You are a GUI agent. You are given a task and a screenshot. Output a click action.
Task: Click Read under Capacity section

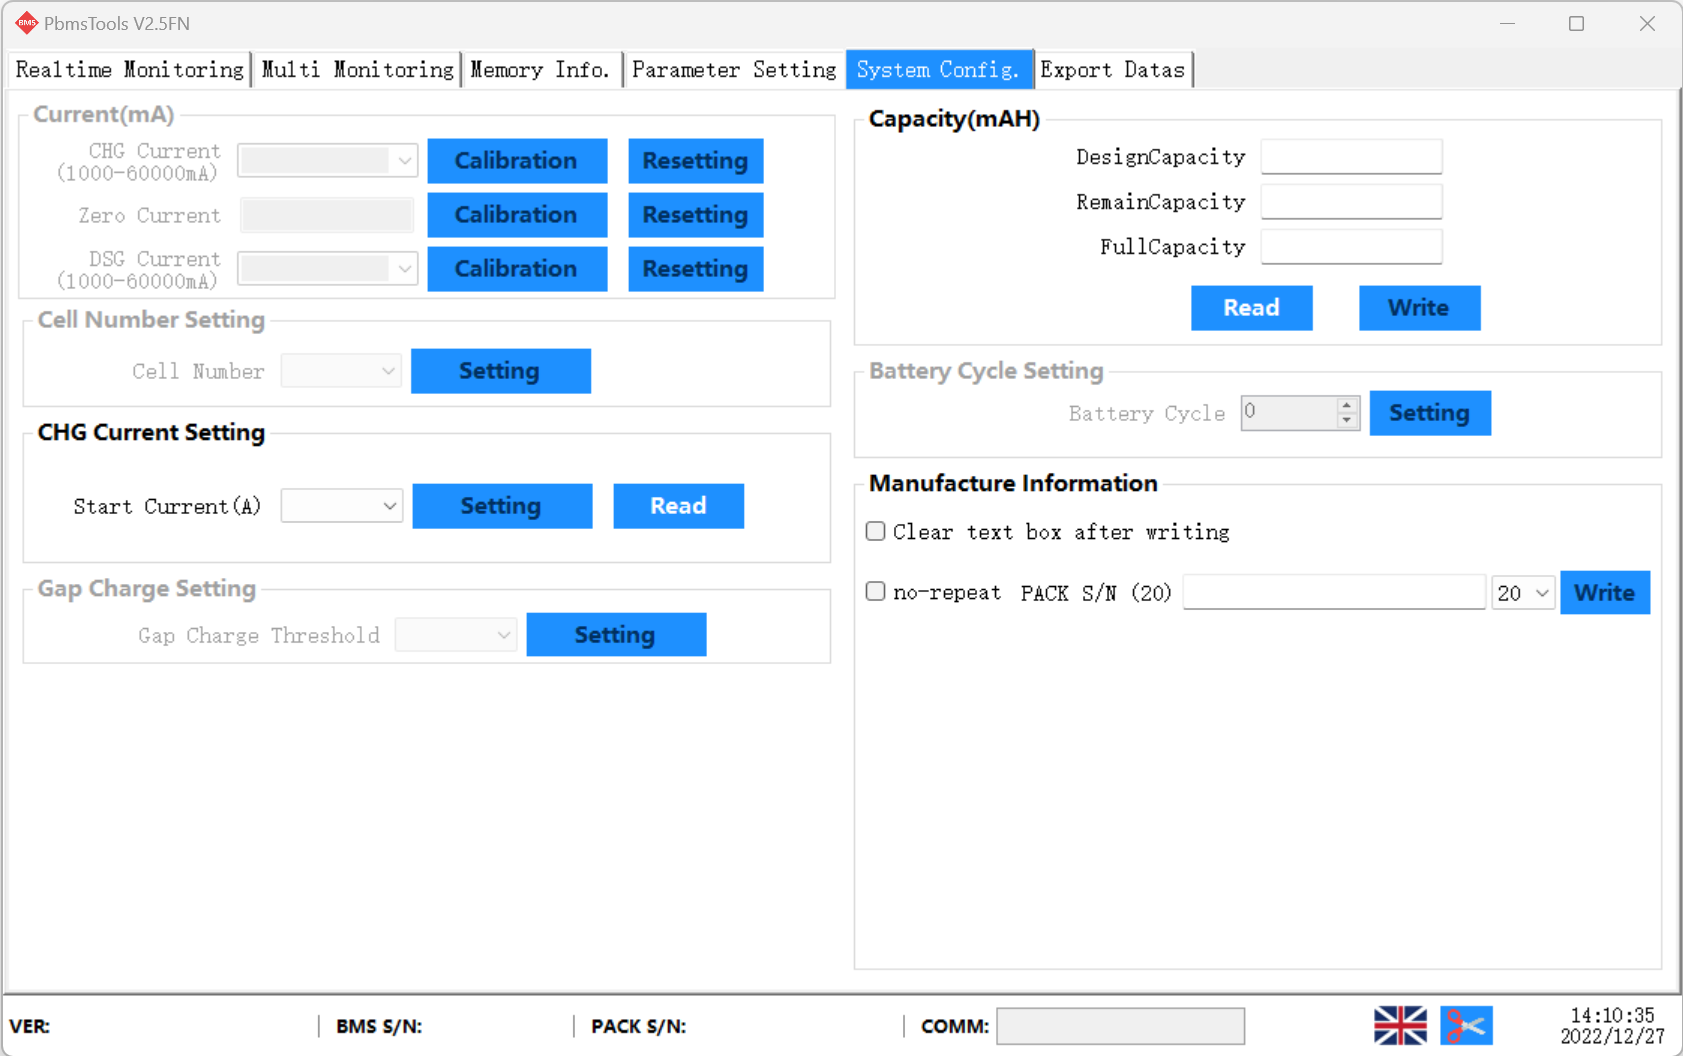1251,308
